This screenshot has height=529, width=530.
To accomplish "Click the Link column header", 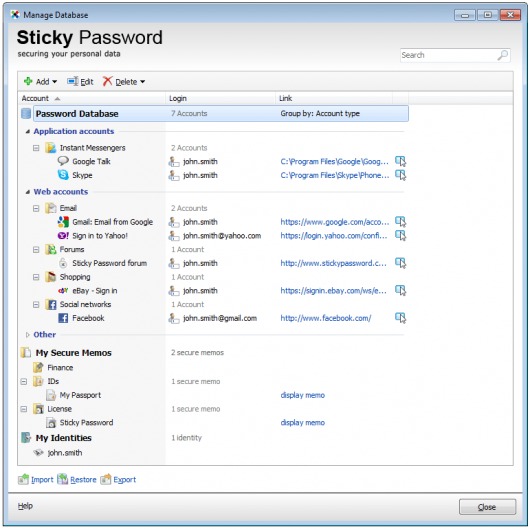I will [334, 98].
